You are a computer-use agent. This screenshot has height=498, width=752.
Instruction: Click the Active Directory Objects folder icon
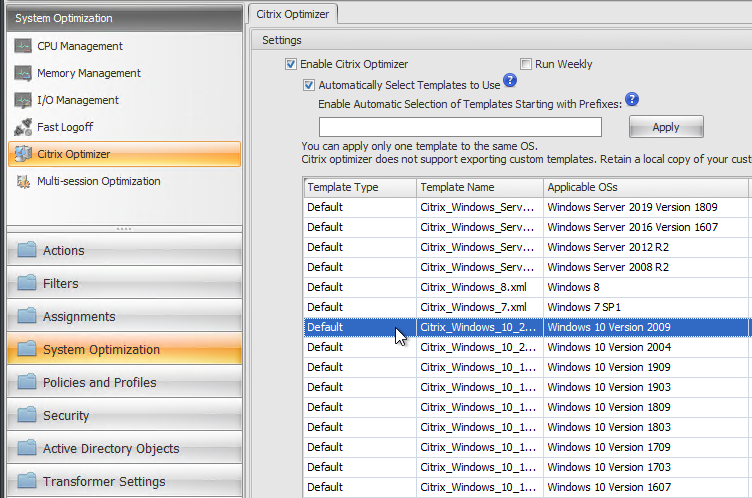coord(27,448)
